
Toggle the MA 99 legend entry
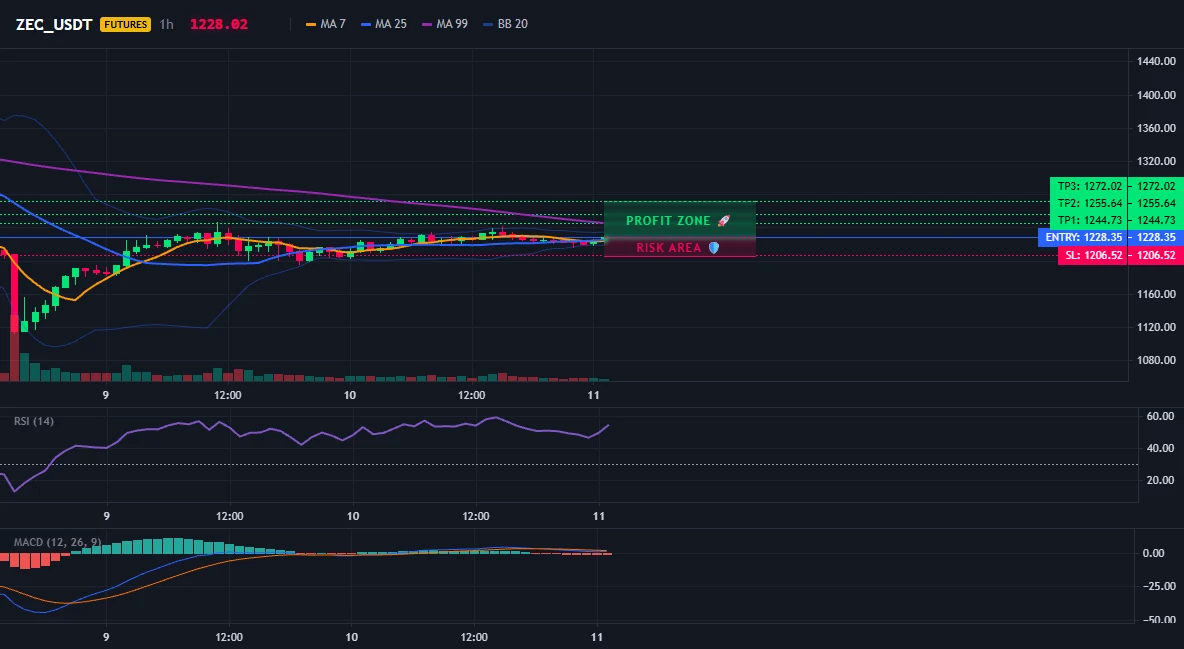coord(445,24)
